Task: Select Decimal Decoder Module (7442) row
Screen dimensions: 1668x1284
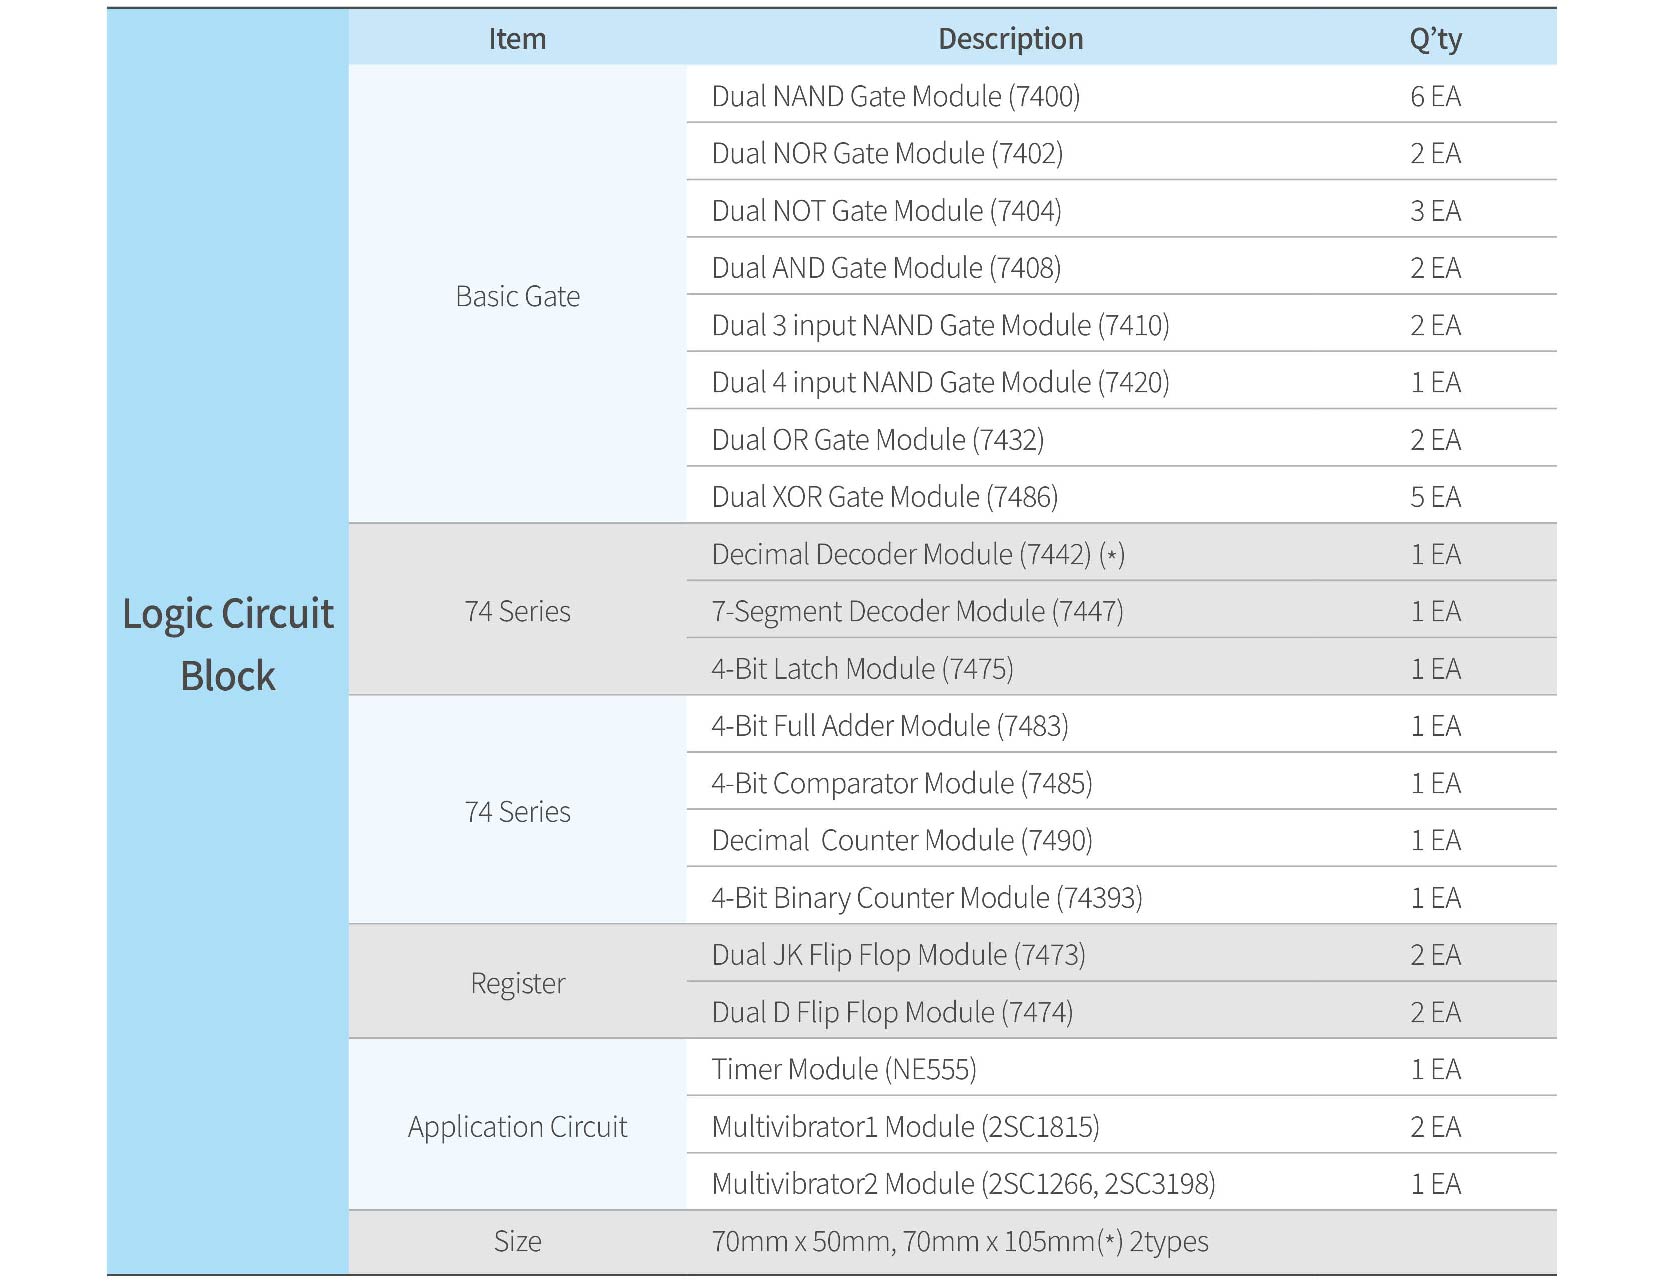Action: click(917, 554)
